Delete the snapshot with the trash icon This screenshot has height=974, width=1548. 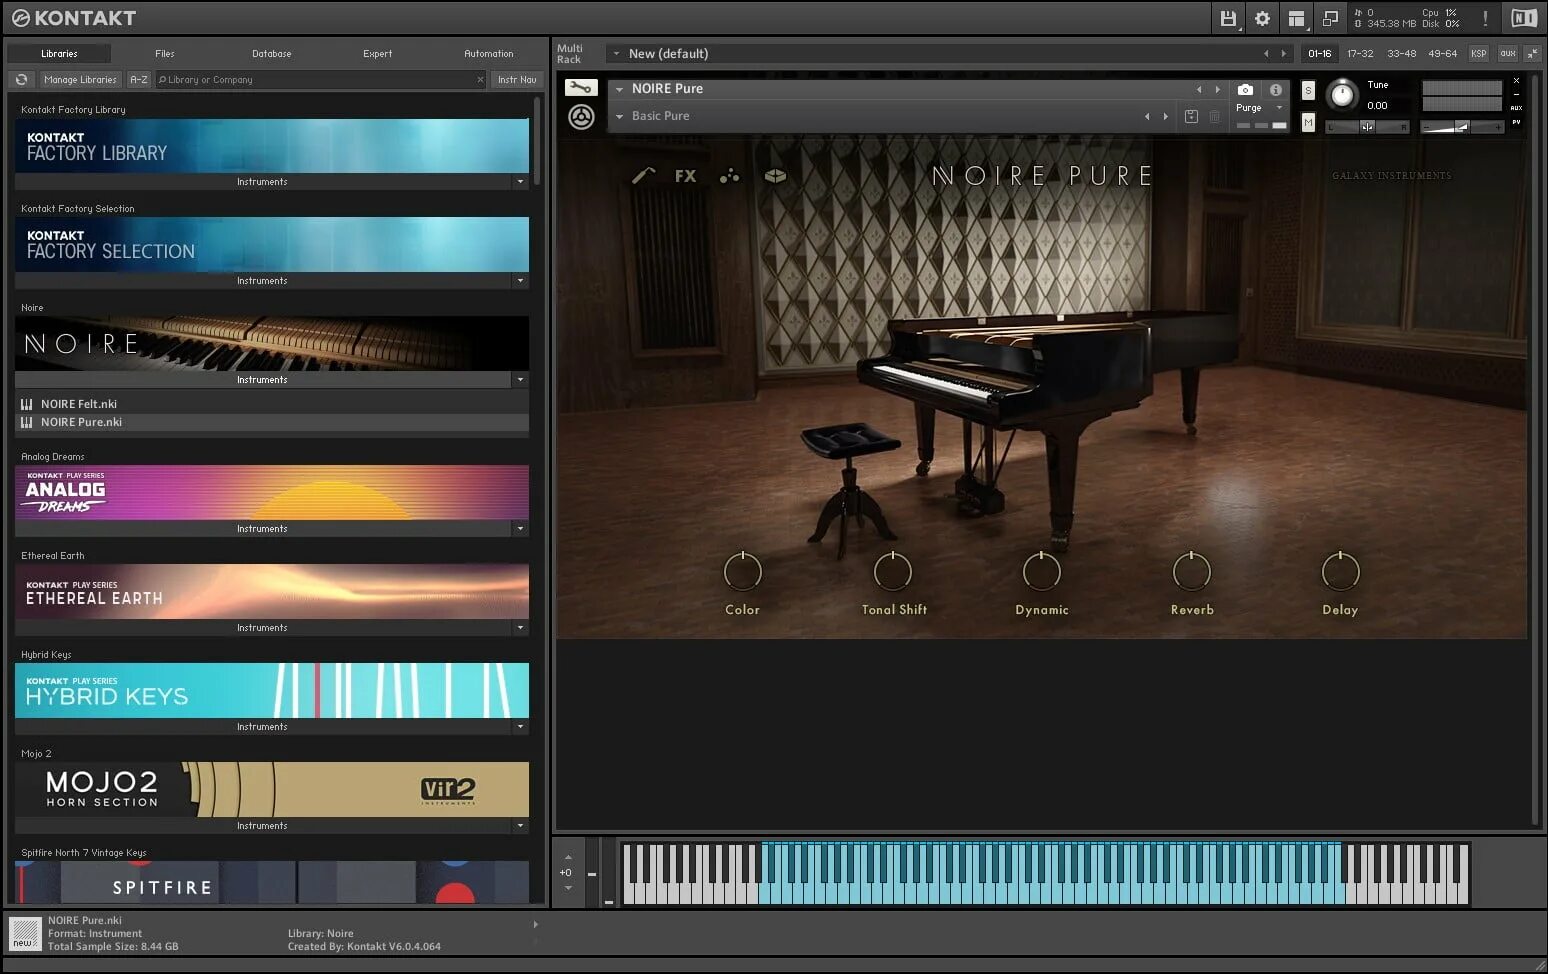1214,116
